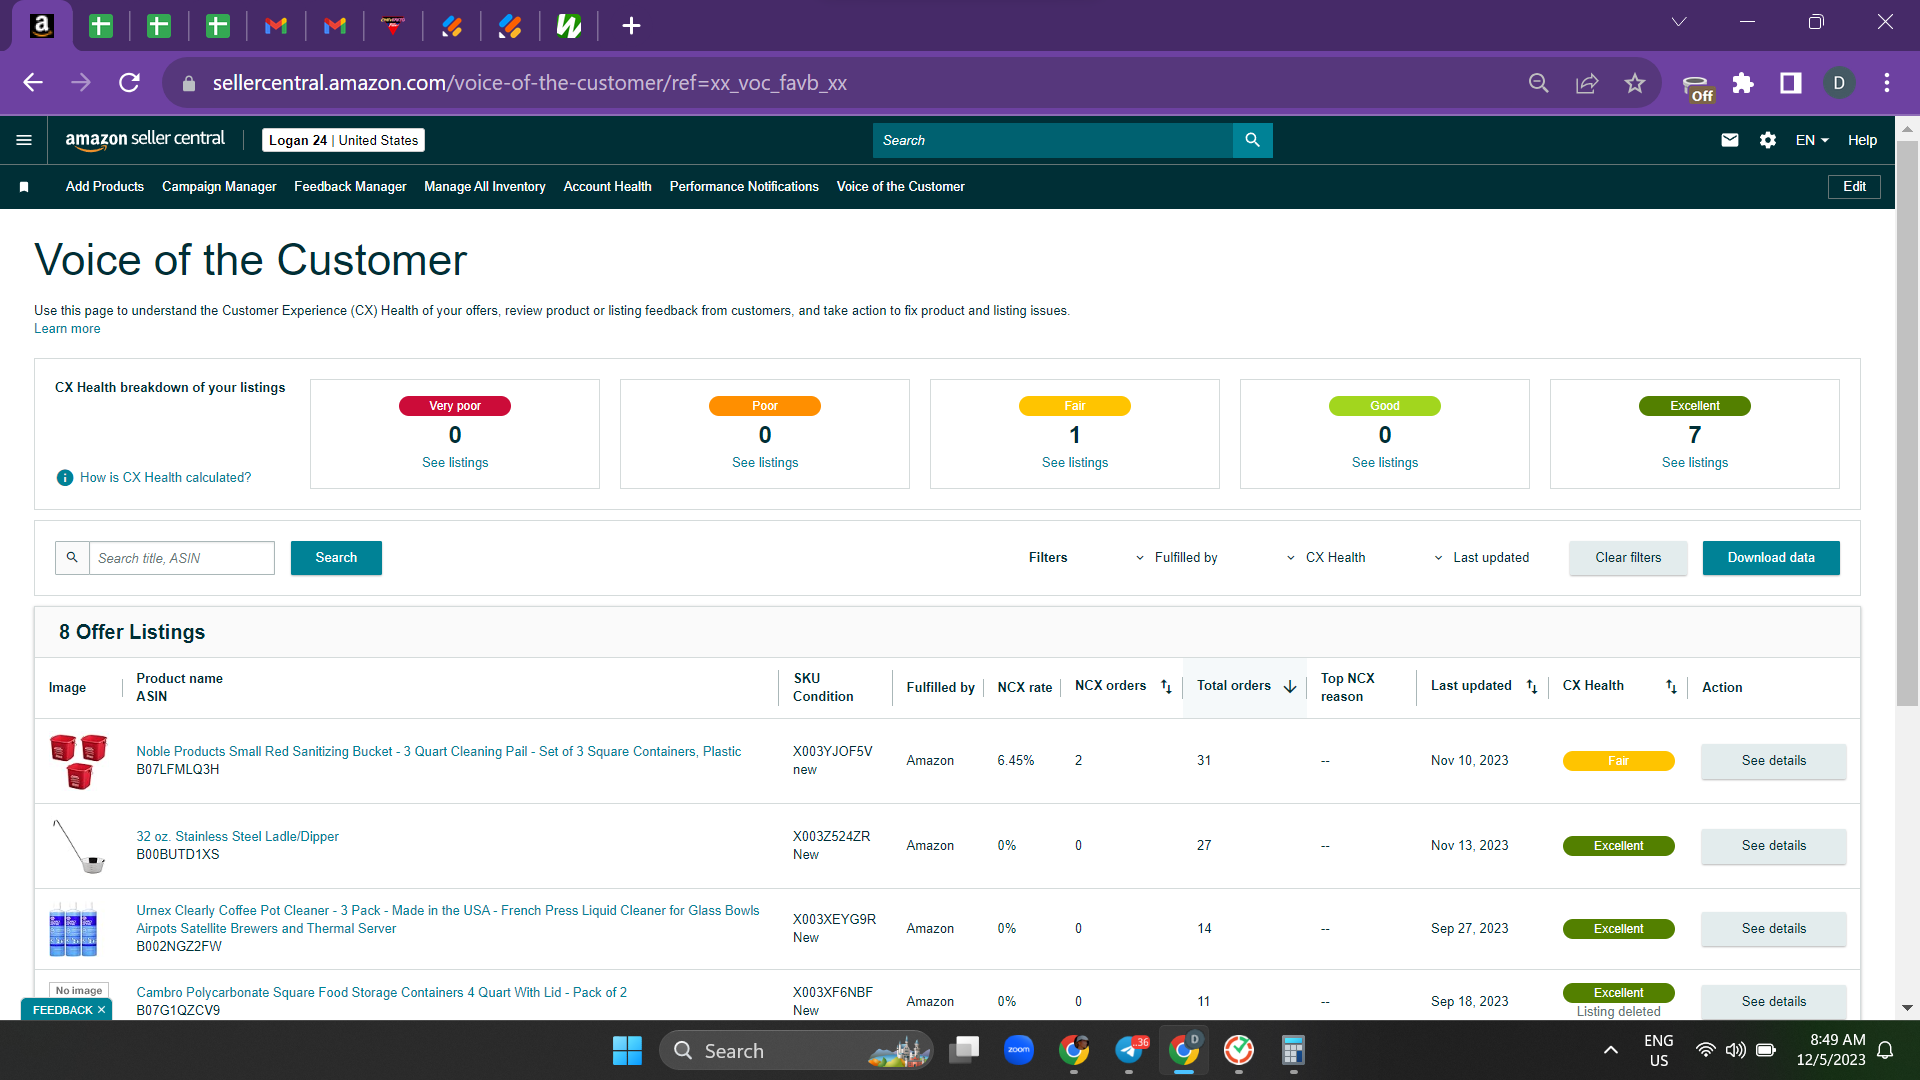Click the Download data button
This screenshot has width=1920, height=1080.
[x=1771, y=558]
